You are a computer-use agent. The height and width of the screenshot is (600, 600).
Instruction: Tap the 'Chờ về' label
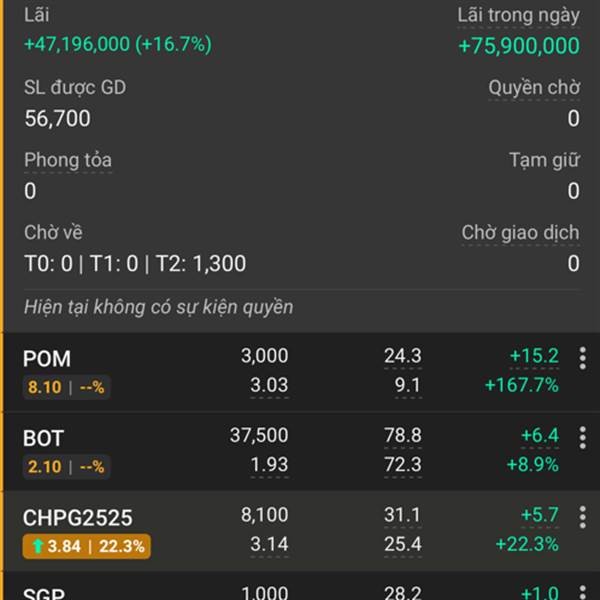tap(53, 233)
